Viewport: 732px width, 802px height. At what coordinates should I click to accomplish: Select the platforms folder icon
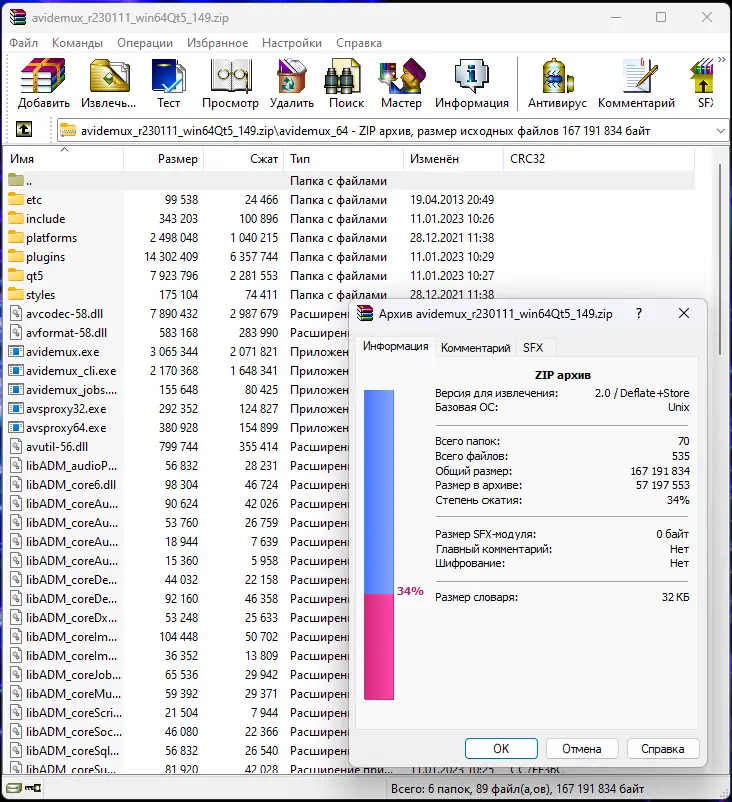coord(16,237)
